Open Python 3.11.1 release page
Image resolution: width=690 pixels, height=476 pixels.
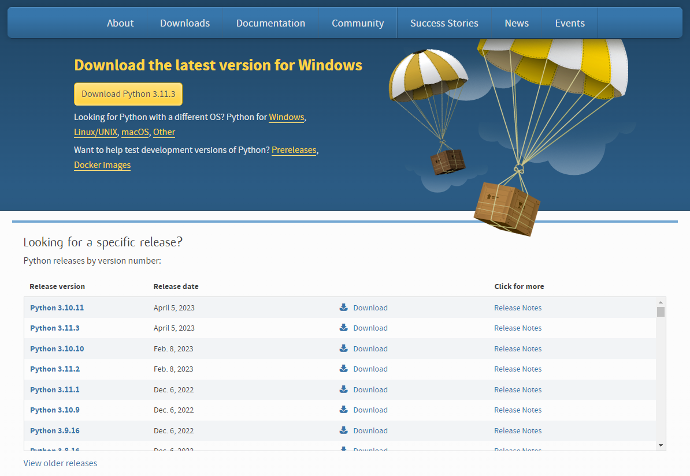(55, 389)
